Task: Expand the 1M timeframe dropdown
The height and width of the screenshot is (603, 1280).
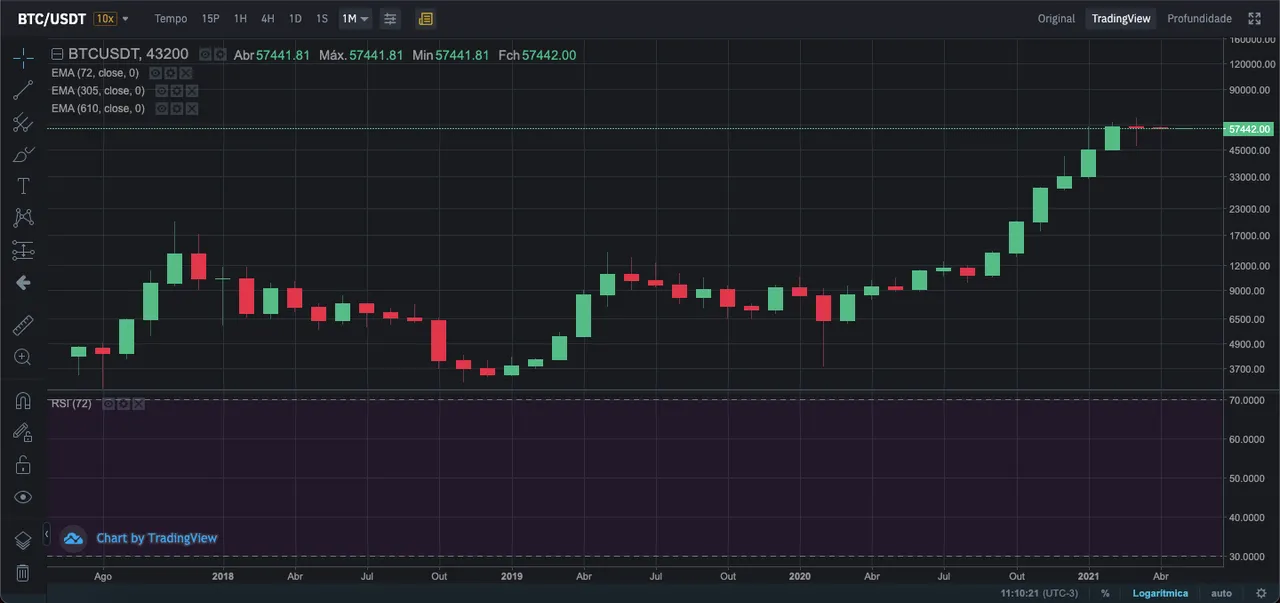Action: click(363, 19)
